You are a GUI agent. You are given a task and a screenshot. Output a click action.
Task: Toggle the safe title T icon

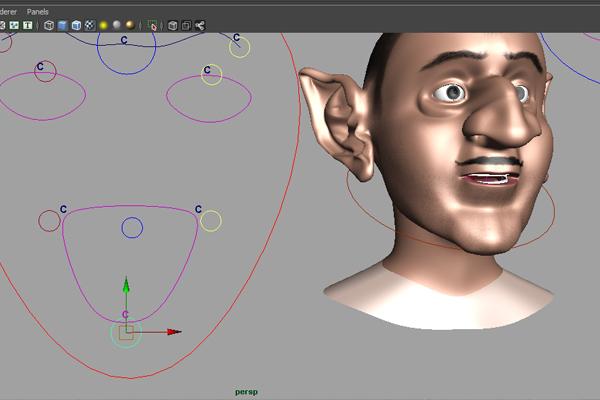point(28,26)
